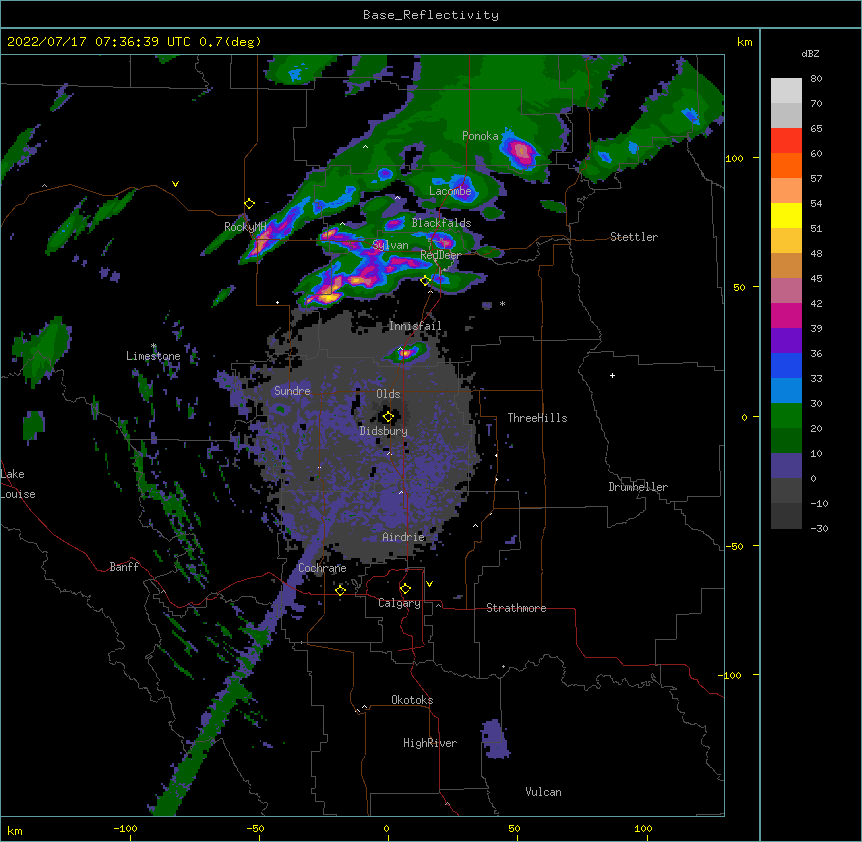Pick the dark orange swatch between 60 and 57
The image size is (862, 842).
pyautogui.click(x=786, y=165)
